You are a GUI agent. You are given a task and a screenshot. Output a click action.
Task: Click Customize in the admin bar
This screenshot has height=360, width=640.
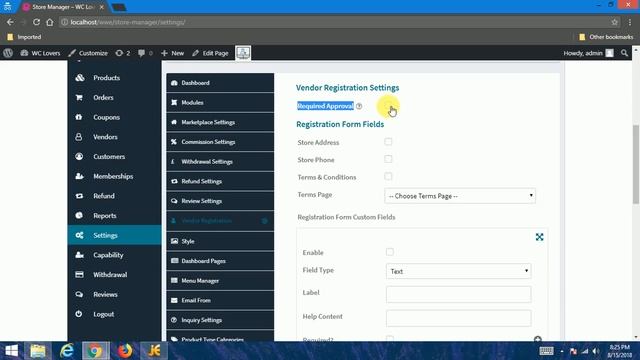(x=88, y=53)
